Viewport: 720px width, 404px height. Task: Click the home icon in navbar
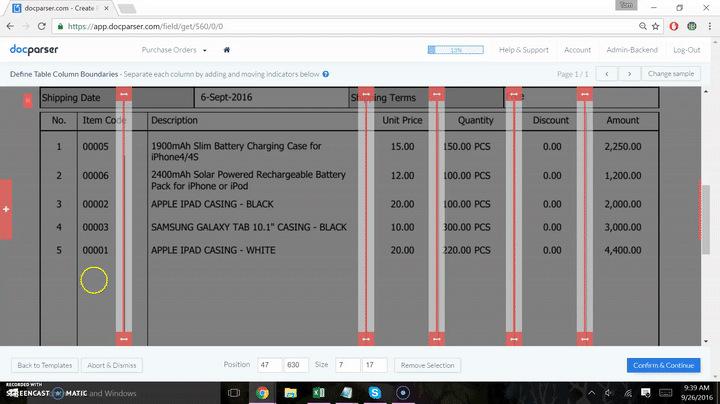pyautogui.click(x=227, y=50)
